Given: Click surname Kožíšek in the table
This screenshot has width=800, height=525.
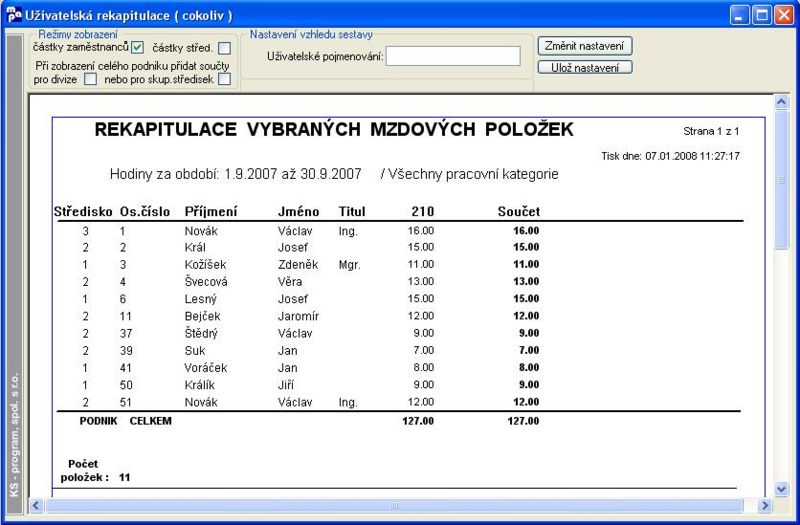Looking at the screenshot, I should click(206, 265).
